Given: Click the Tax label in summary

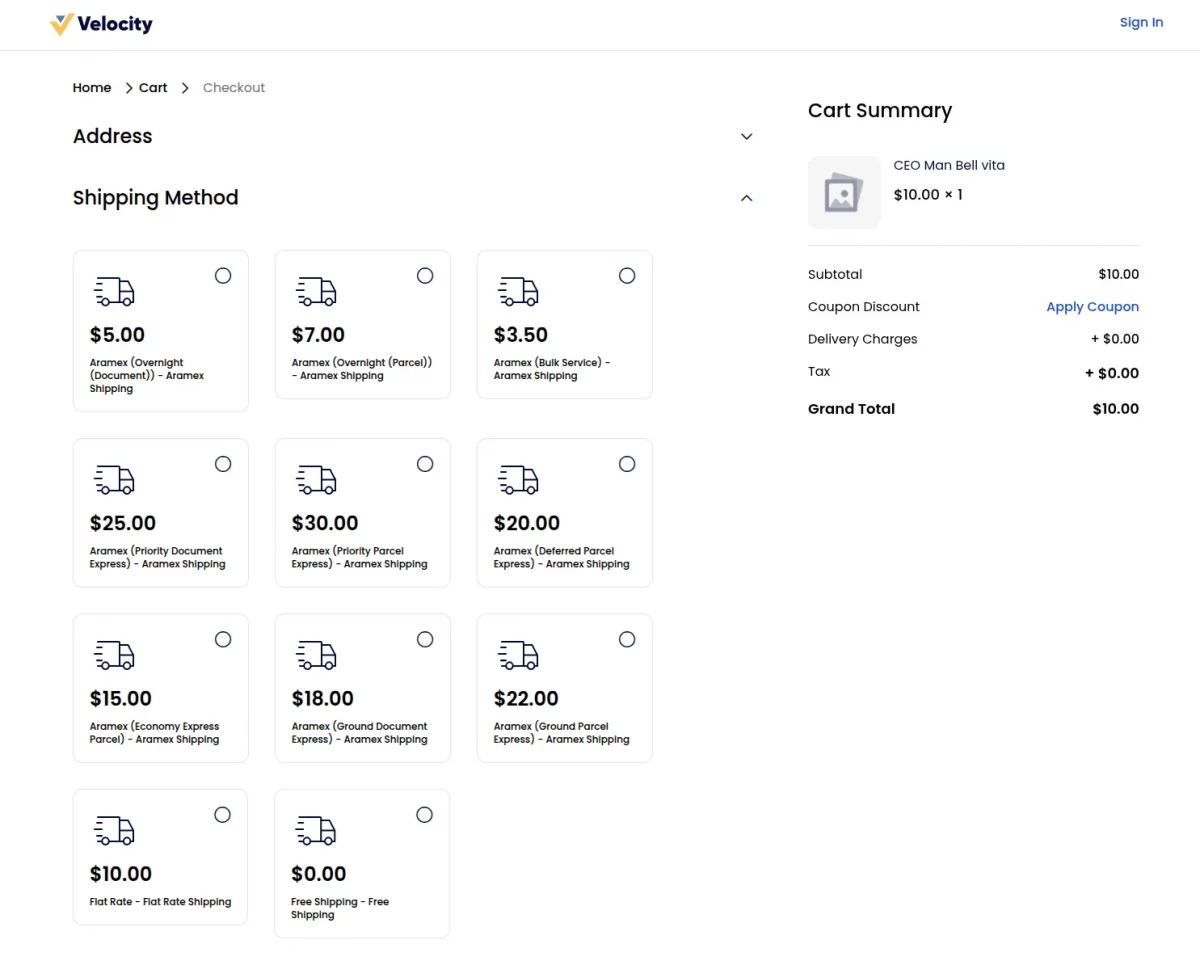Looking at the screenshot, I should pyautogui.click(x=819, y=371).
